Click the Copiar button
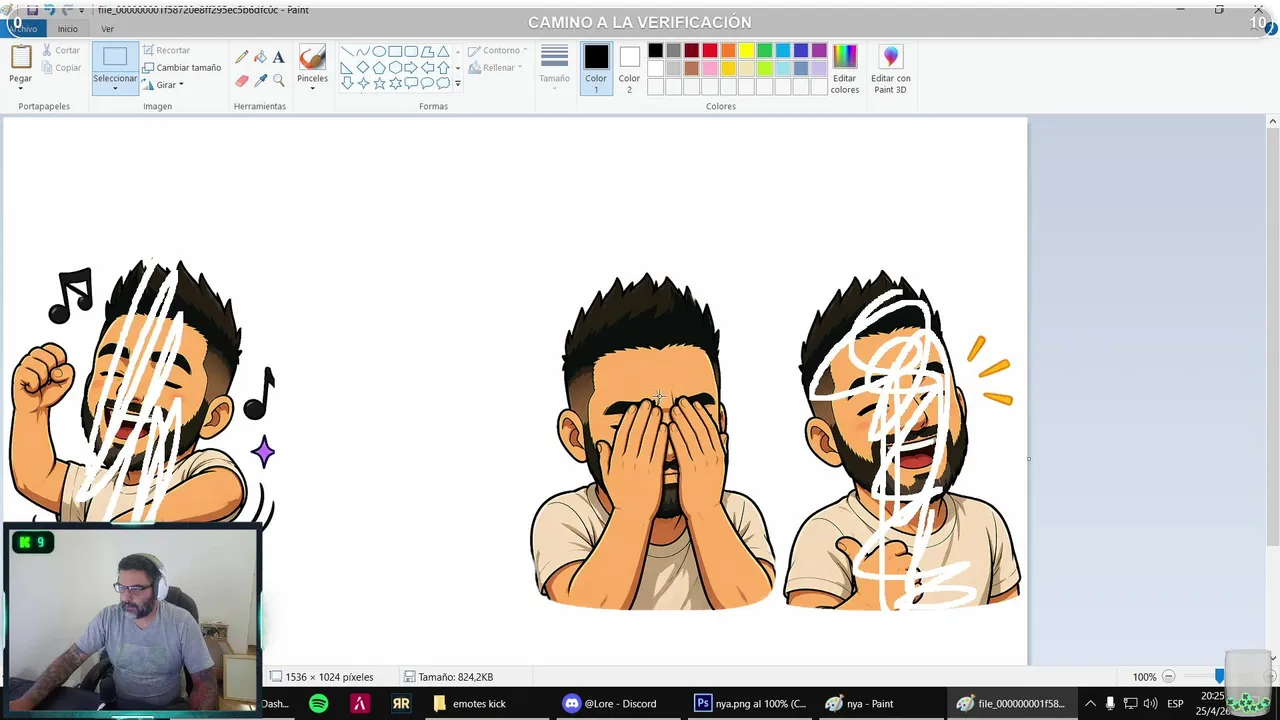The width and height of the screenshot is (1280, 720). (61, 68)
